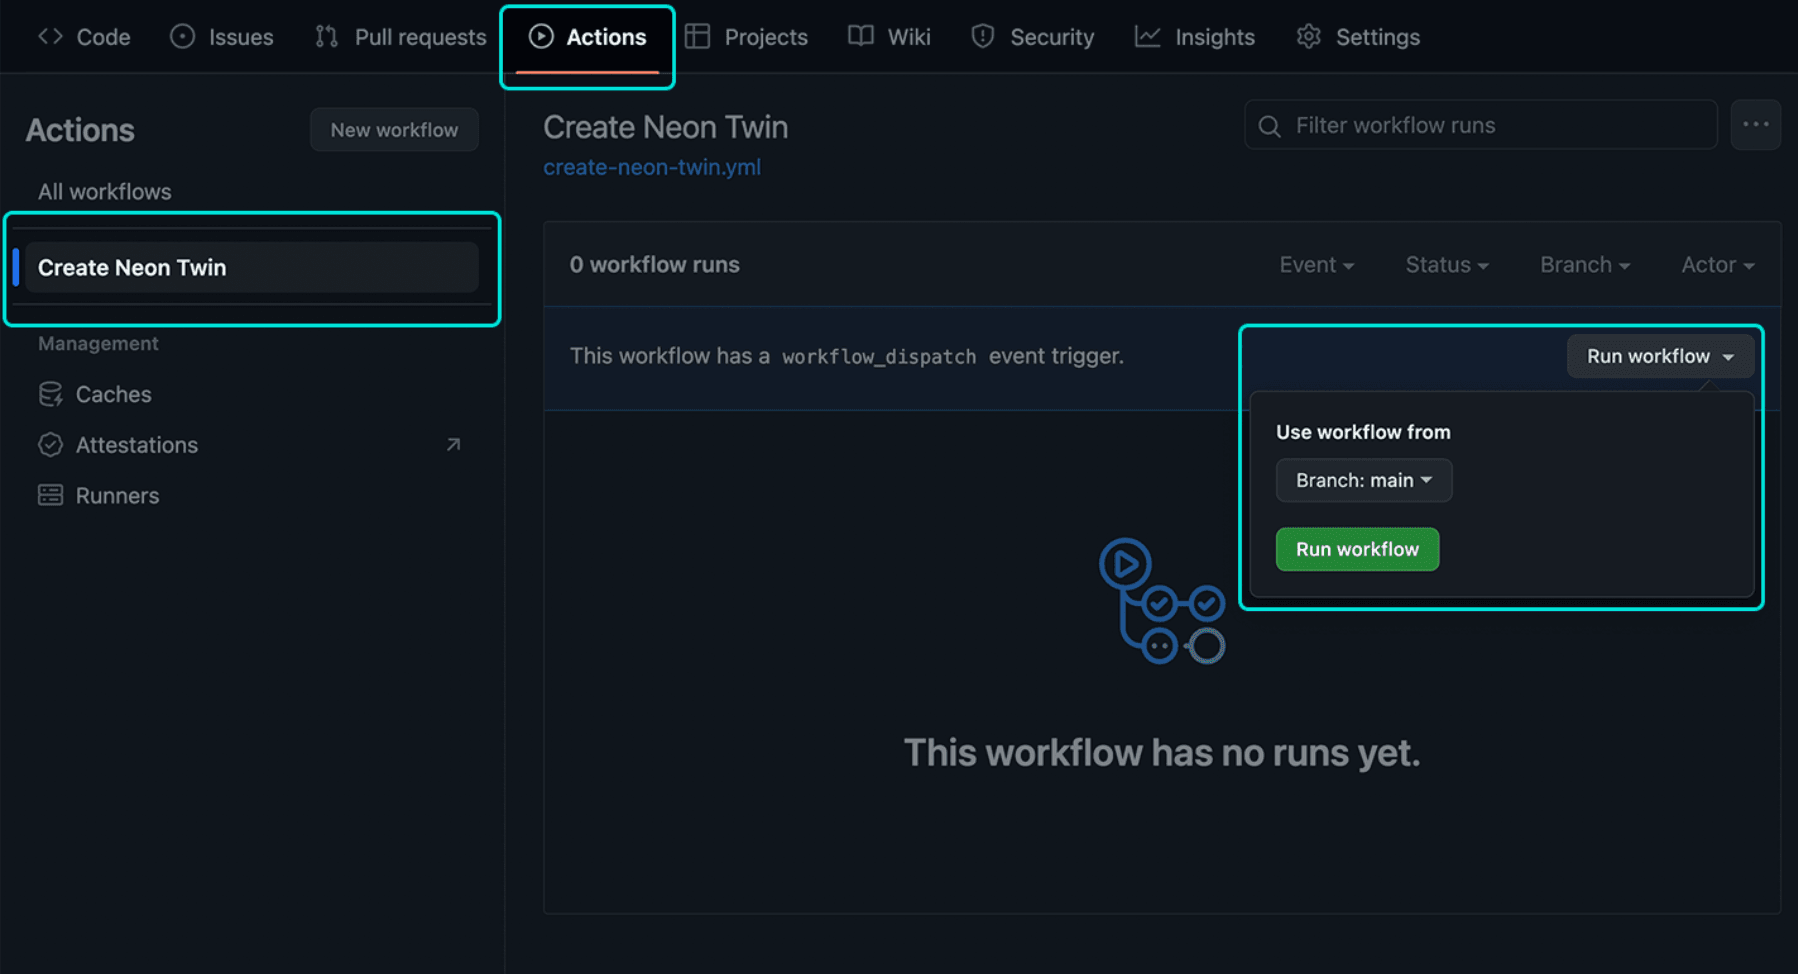Click the Insights graph icon
This screenshot has width=1798, height=974.
pos(1147,37)
